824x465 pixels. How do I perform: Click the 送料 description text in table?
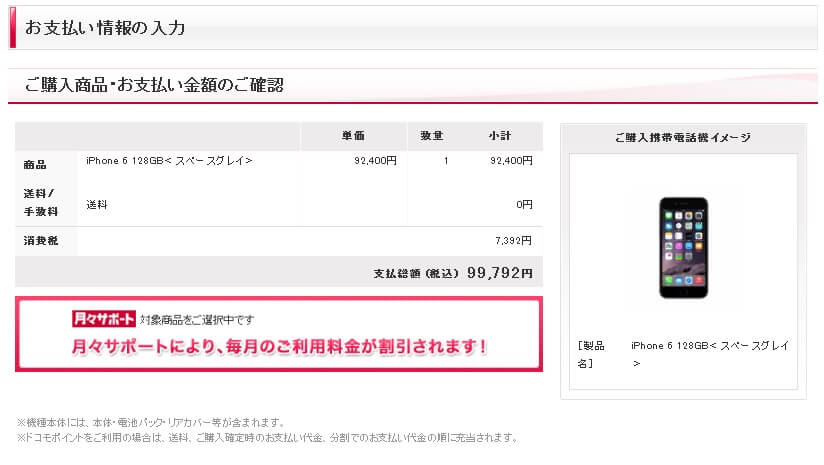tap(97, 204)
